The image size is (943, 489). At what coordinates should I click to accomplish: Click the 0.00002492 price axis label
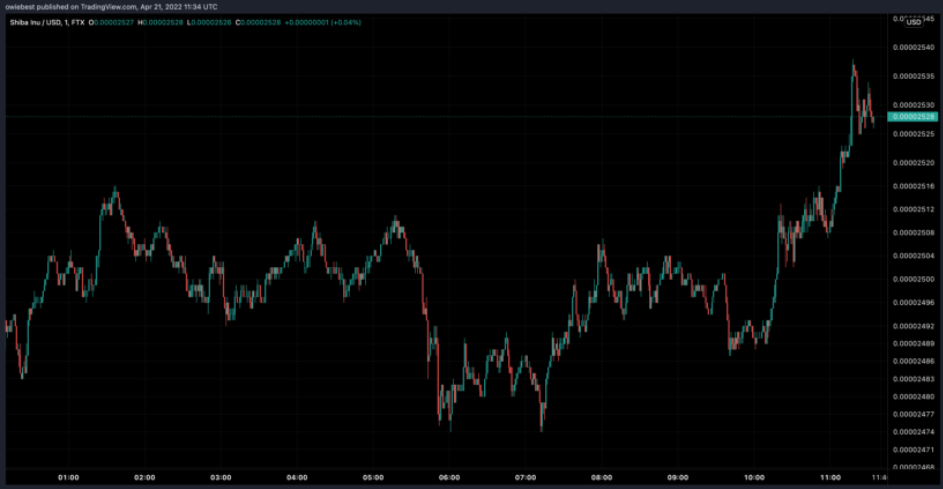point(914,327)
